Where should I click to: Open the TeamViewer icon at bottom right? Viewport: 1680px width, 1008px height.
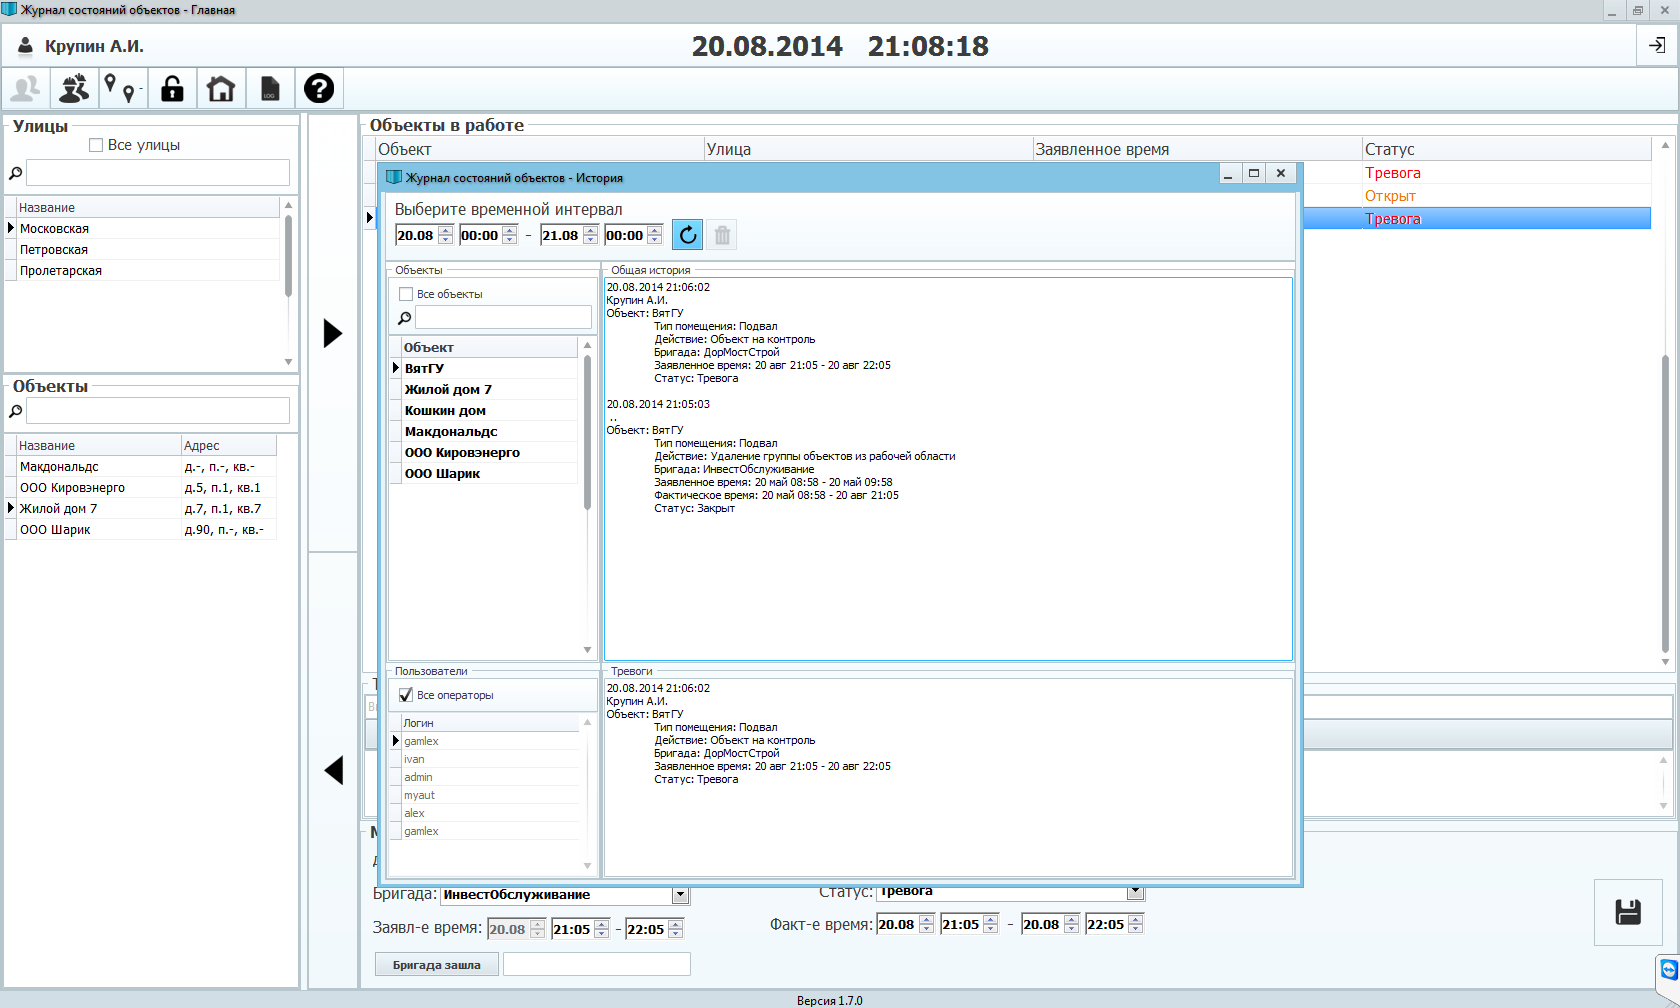point(1668,970)
